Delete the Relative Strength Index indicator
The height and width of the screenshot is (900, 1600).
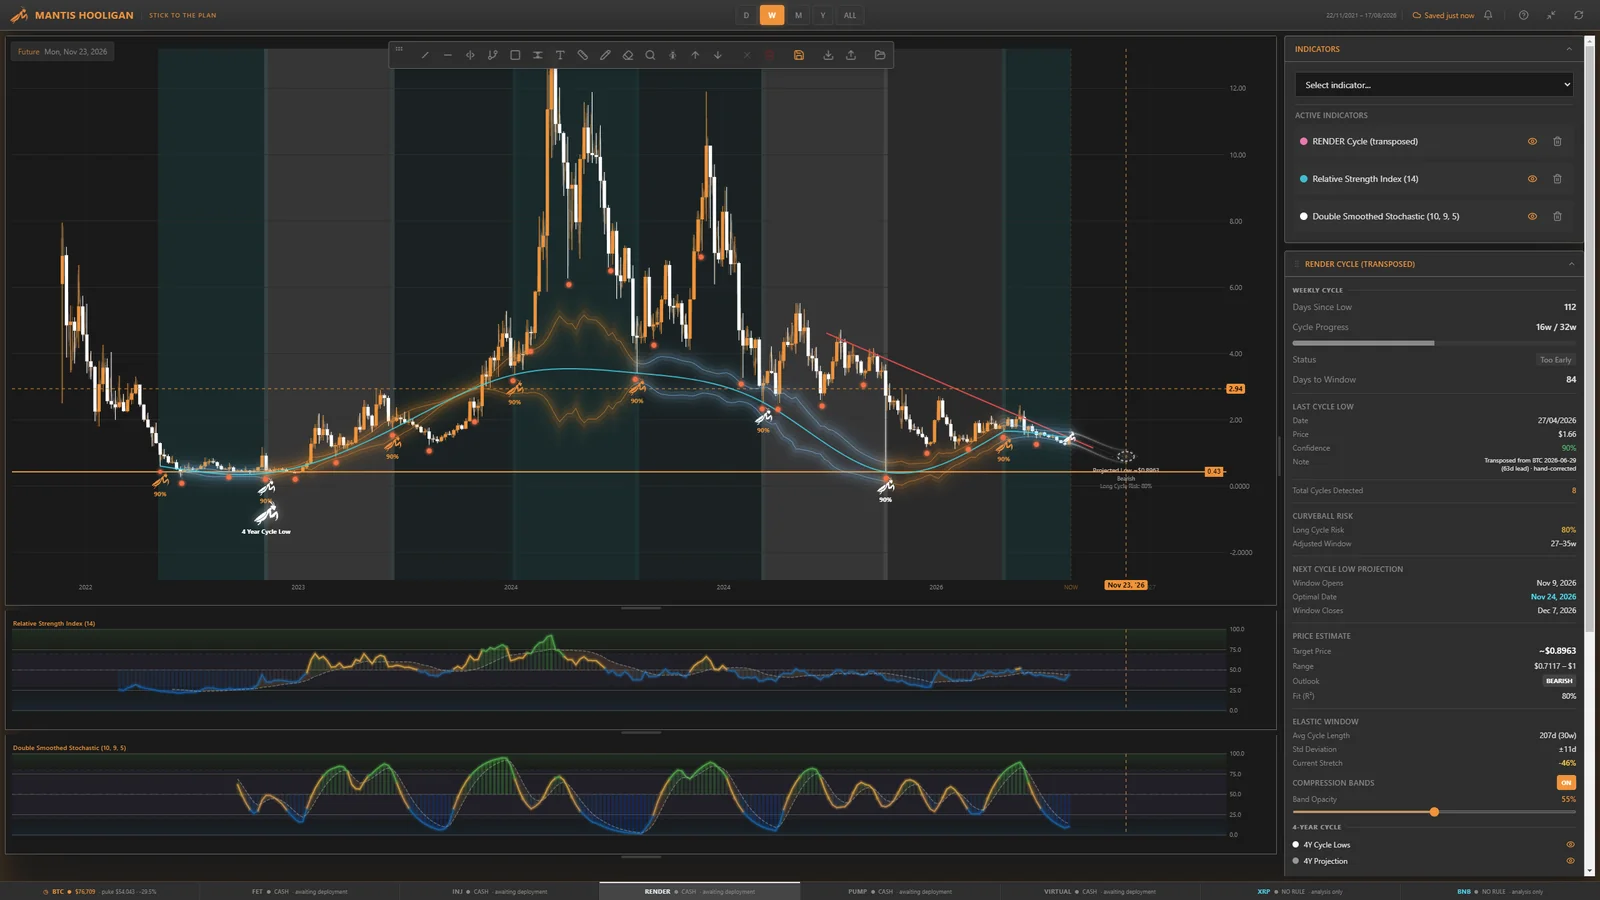click(x=1557, y=179)
